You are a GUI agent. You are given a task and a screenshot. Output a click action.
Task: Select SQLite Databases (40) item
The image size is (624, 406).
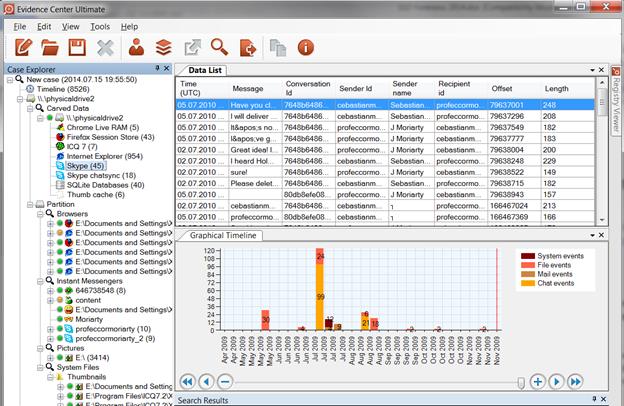point(105,185)
